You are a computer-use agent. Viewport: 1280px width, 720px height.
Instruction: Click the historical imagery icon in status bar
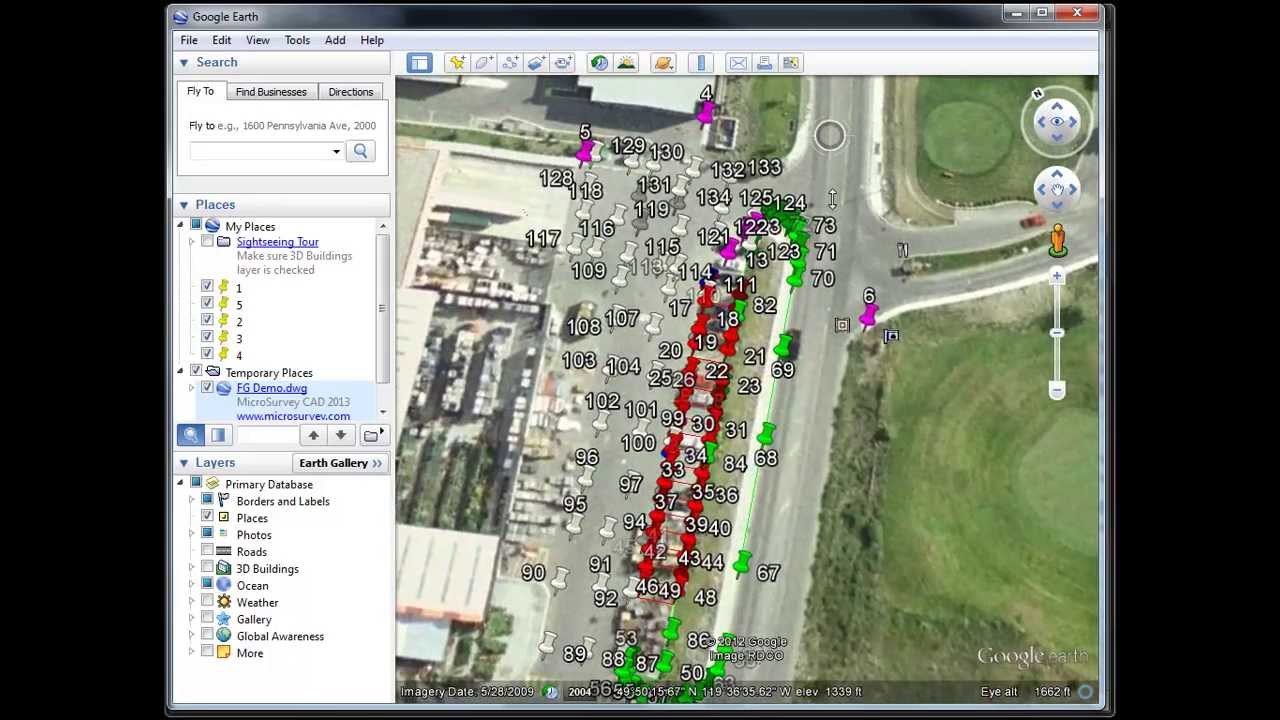point(551,691)
